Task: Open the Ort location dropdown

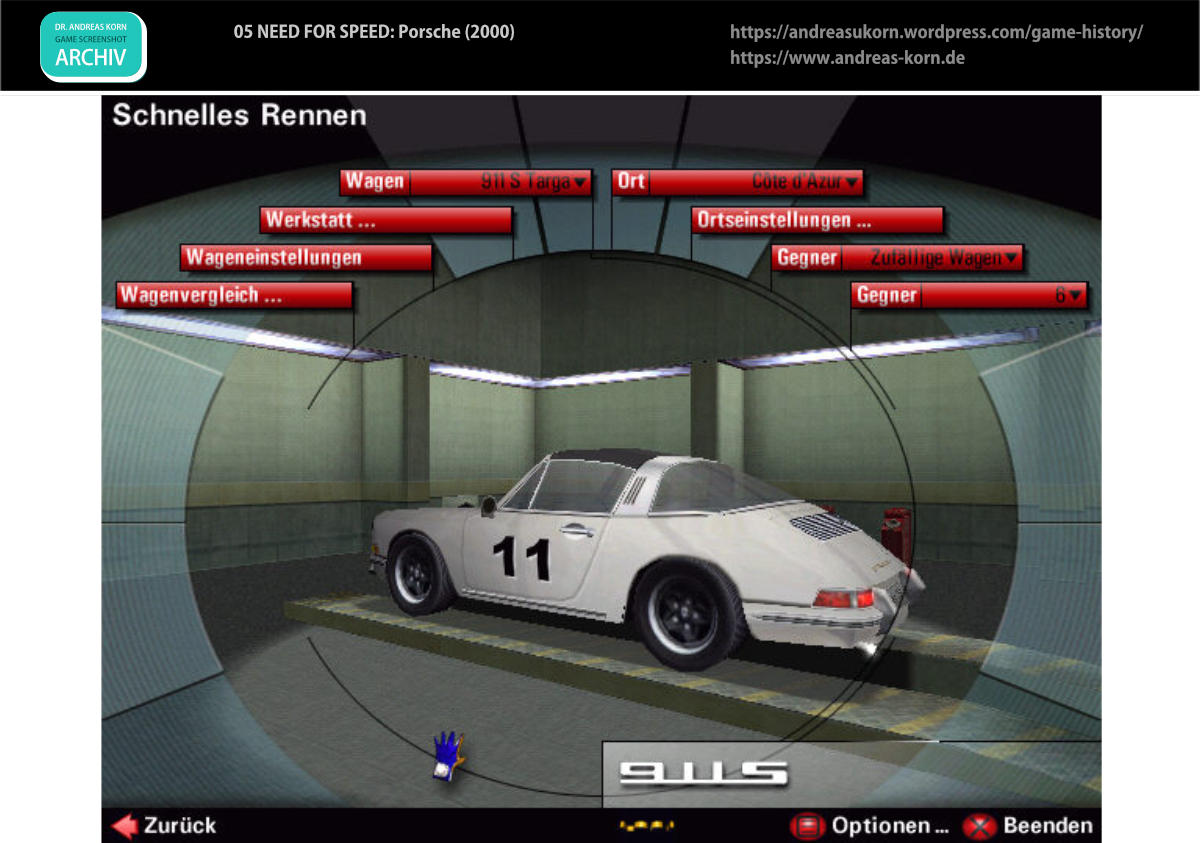Action: (738, 182)
